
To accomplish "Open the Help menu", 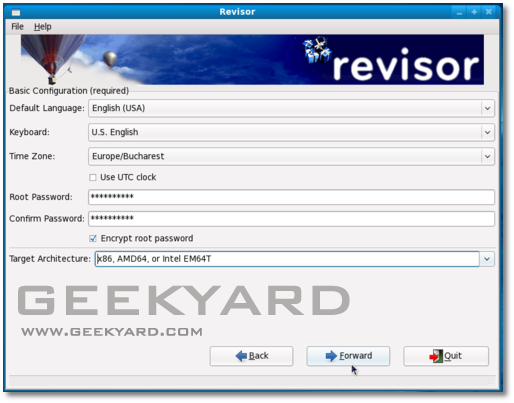I will tap(43, 27).
